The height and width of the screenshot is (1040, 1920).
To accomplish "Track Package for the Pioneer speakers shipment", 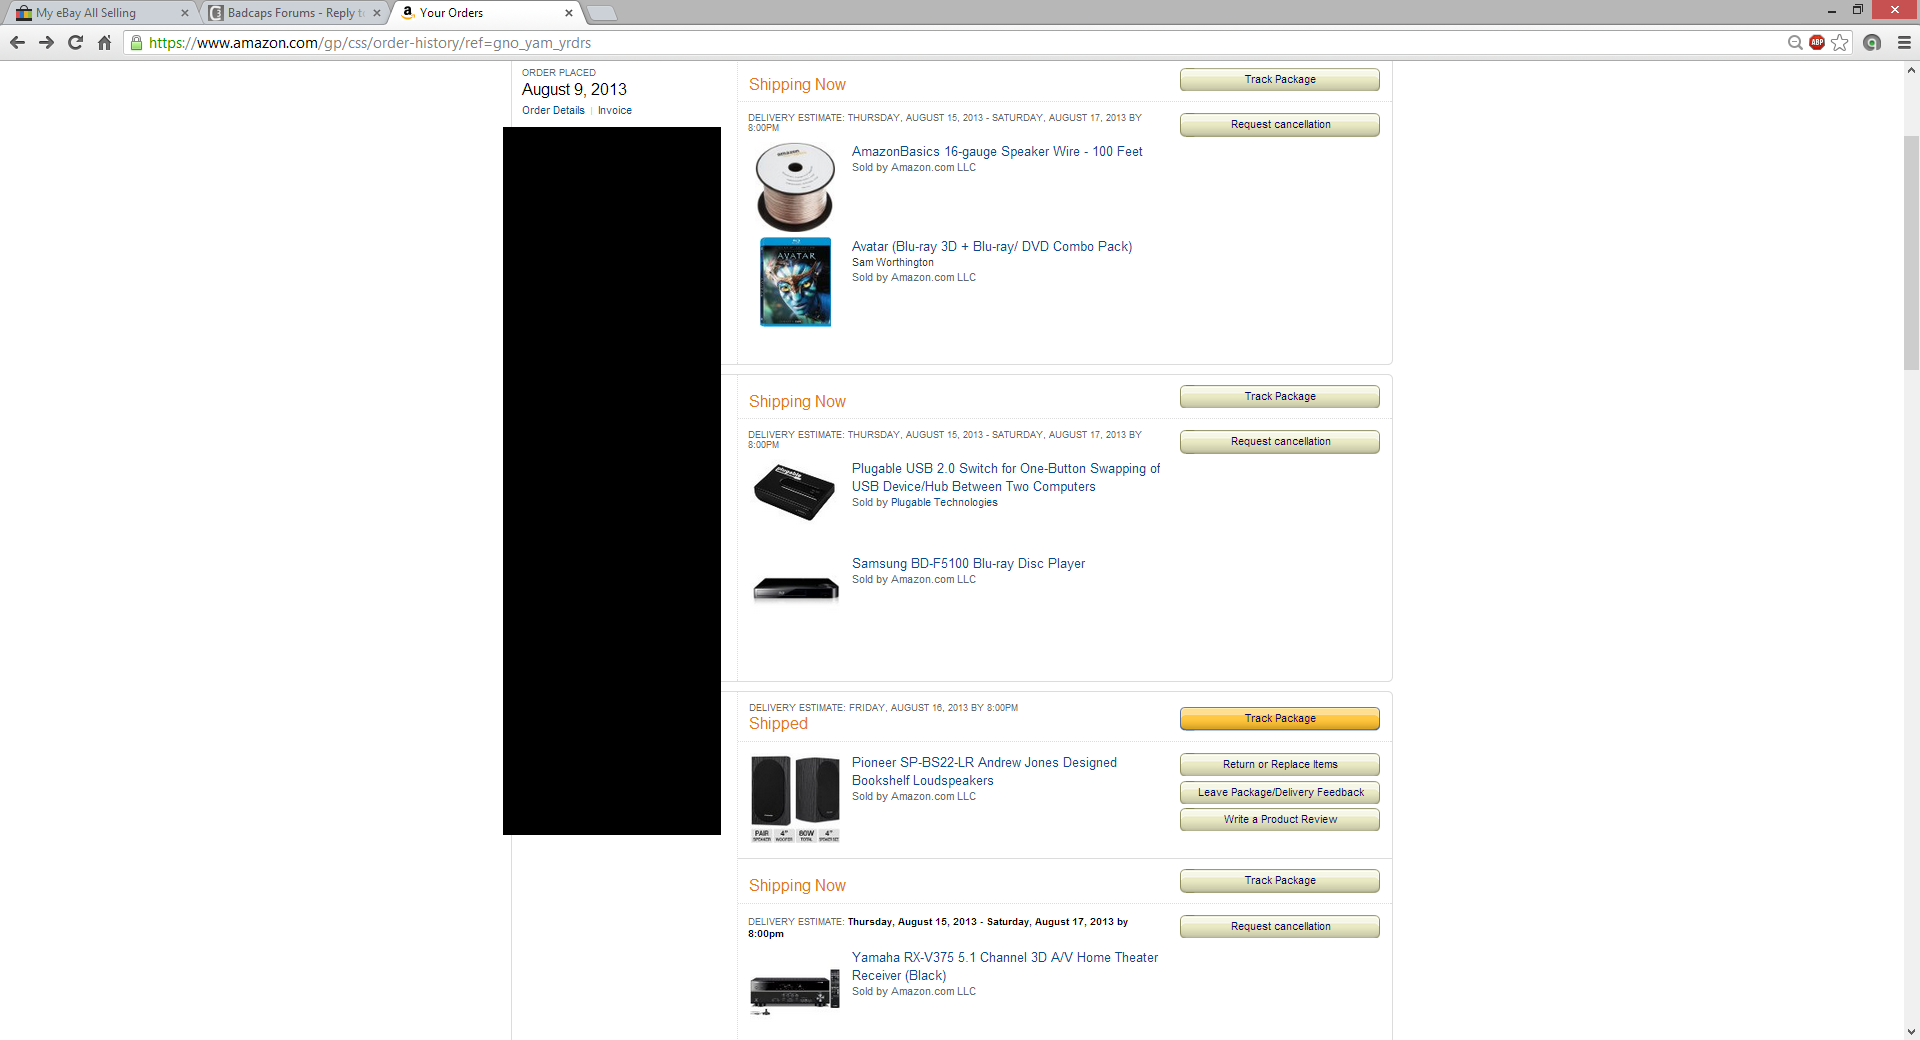I will pyautogui.click(x=1280, y=719).
